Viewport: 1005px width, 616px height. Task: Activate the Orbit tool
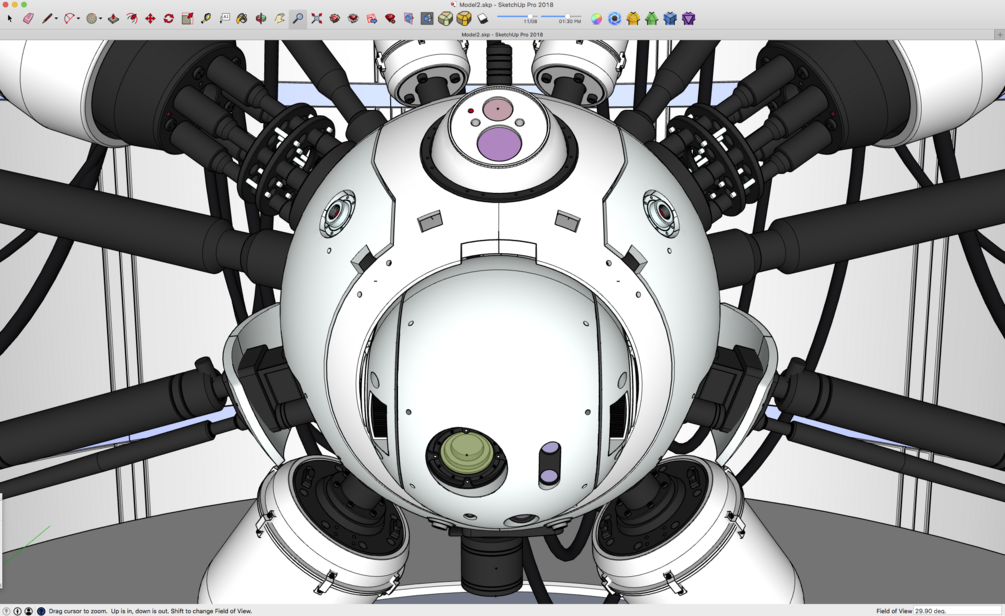pyautogui.click(x=261, y=19)
